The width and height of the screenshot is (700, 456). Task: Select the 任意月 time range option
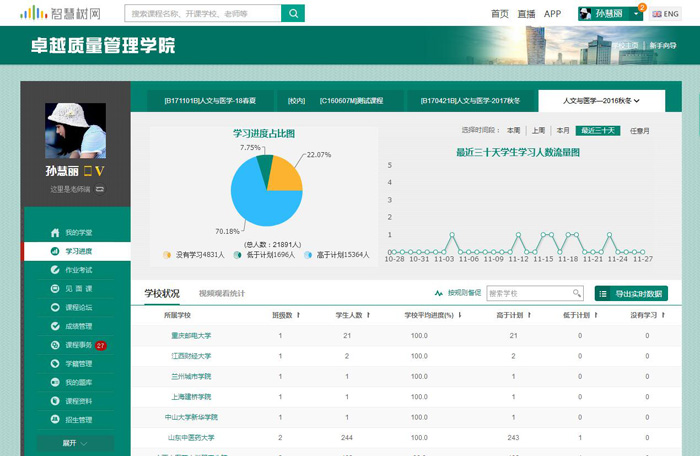(x=639, y=130)
